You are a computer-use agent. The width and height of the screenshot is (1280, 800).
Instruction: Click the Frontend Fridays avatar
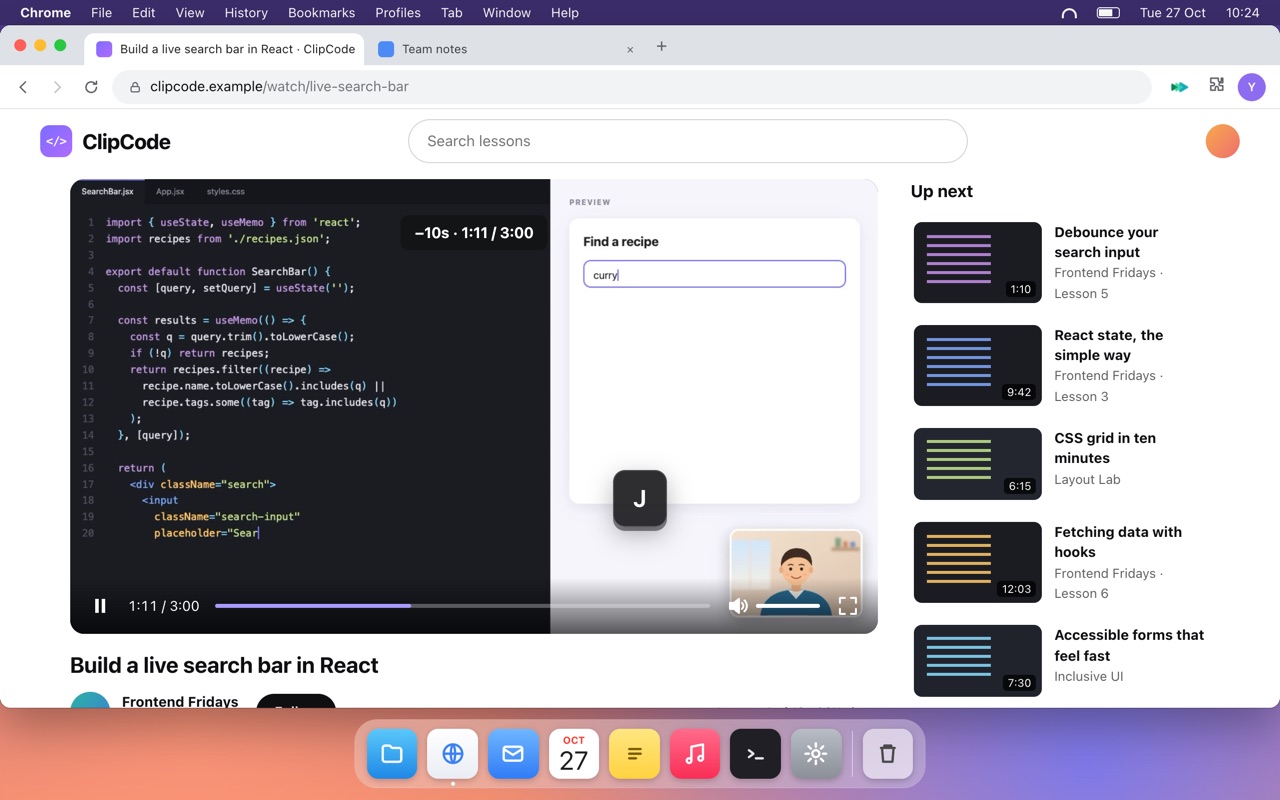[90, 700]
